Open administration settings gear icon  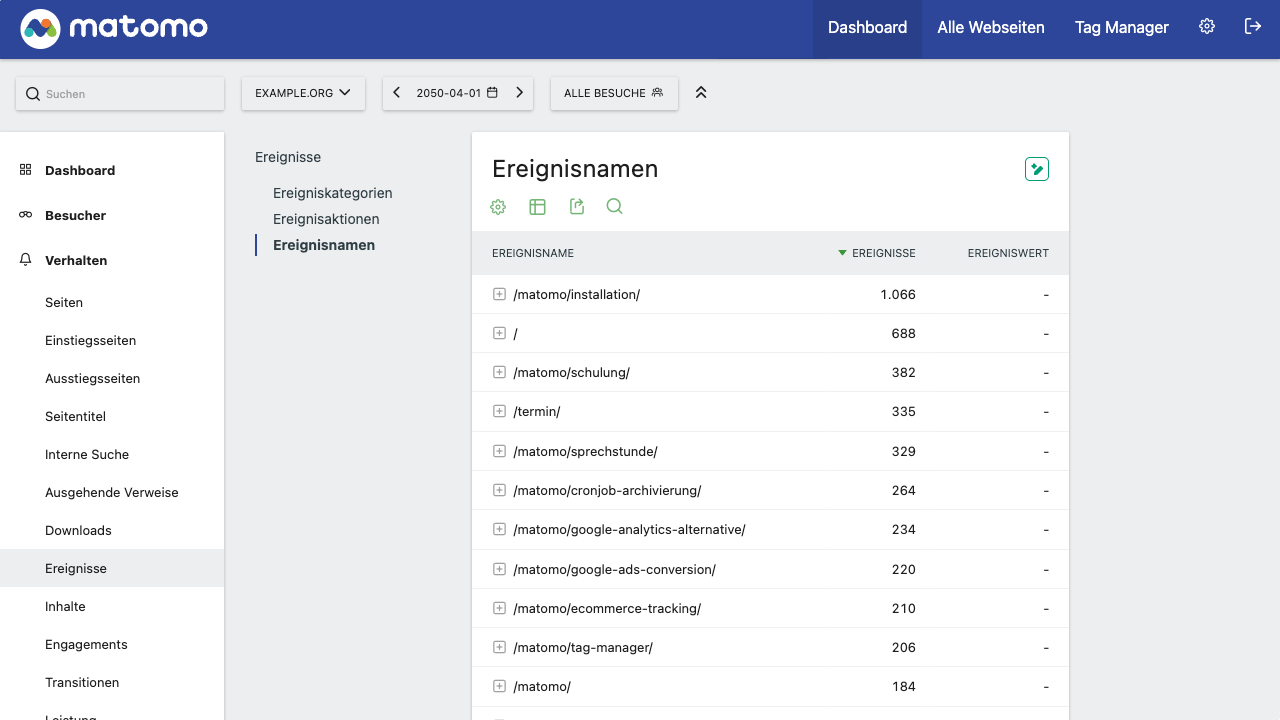1207,27
